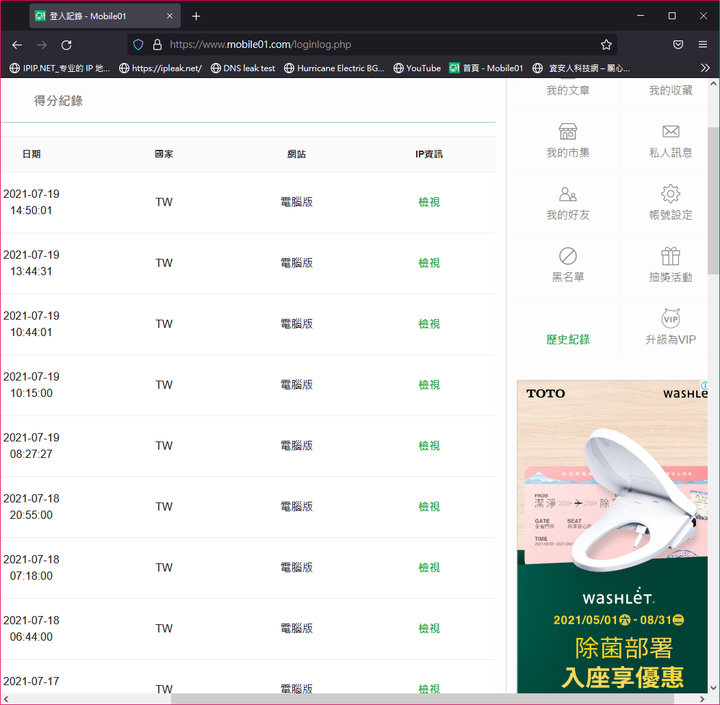This screenshot has height=705, width=720.
Task: View IP info for 2021-07-19 08:27:27
Action: (429, 446)
